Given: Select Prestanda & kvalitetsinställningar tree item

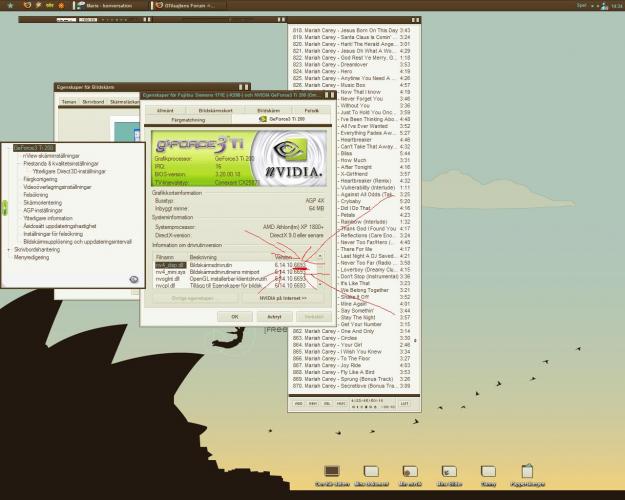Looking at the screenshot, I should 61,164.
